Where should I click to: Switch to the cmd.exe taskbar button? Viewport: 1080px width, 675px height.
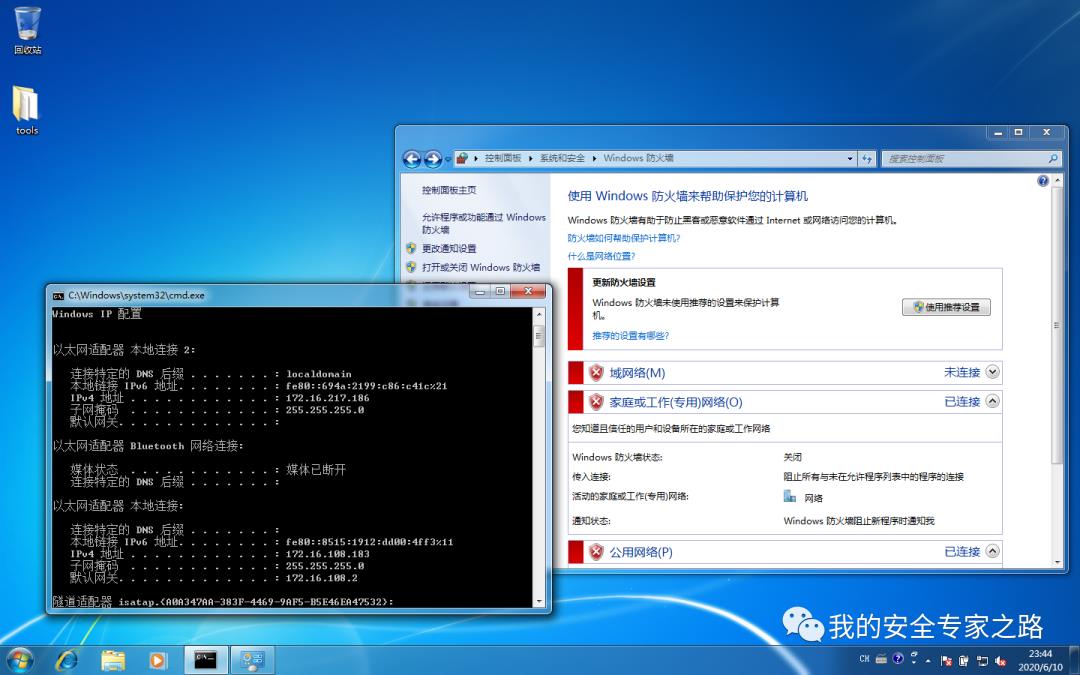(205, 660)
